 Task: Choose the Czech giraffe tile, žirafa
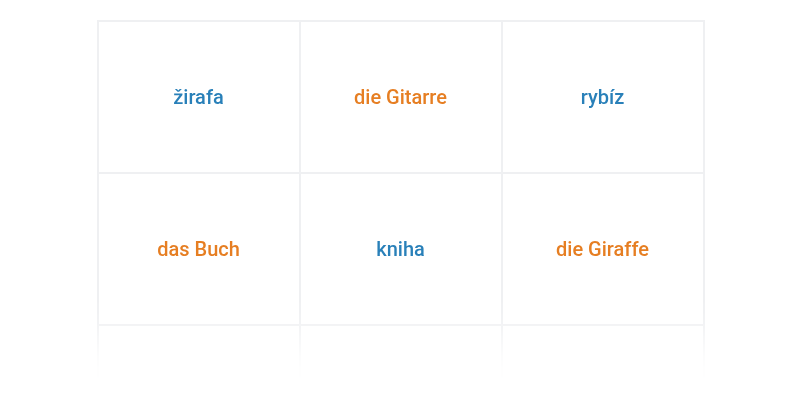coord(199,97)
